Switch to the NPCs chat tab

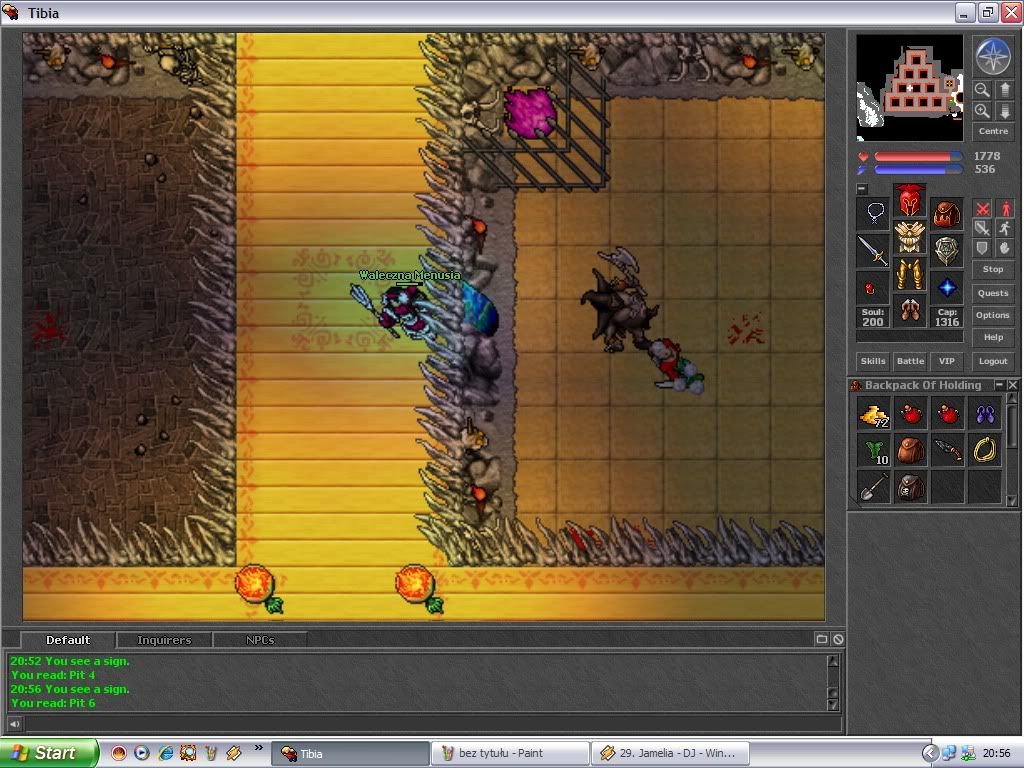(260, 640)
